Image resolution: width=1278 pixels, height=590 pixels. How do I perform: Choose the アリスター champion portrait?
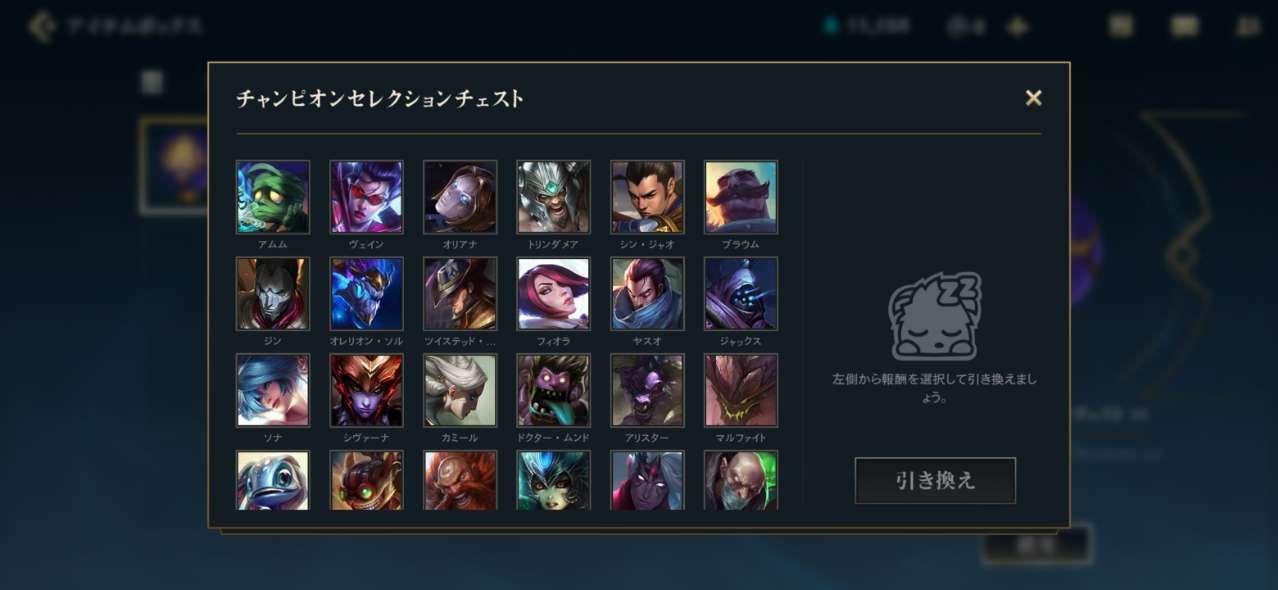coord(648,390)
